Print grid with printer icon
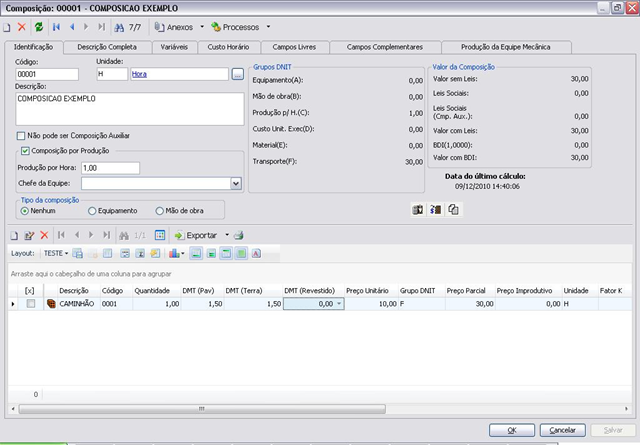 click(239, 235)
